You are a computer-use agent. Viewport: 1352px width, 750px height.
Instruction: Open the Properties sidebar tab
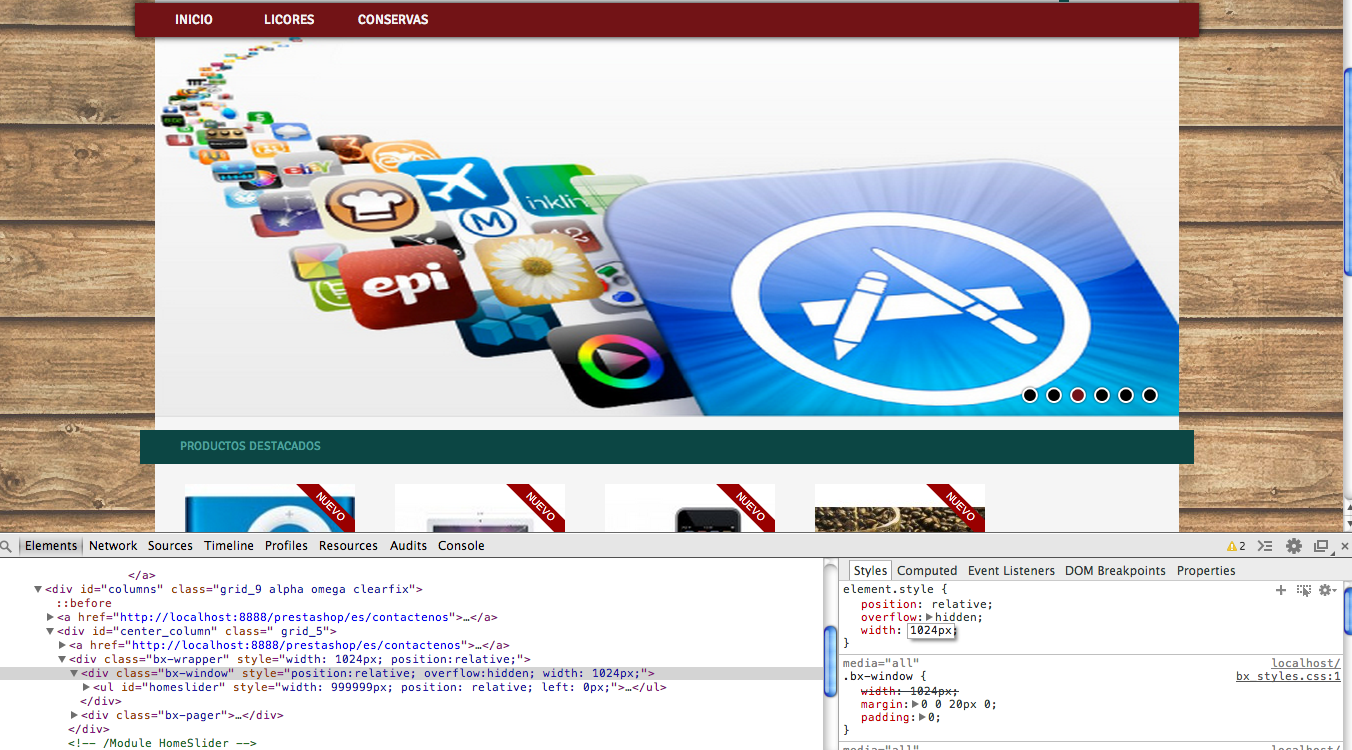pos(1206,571)
